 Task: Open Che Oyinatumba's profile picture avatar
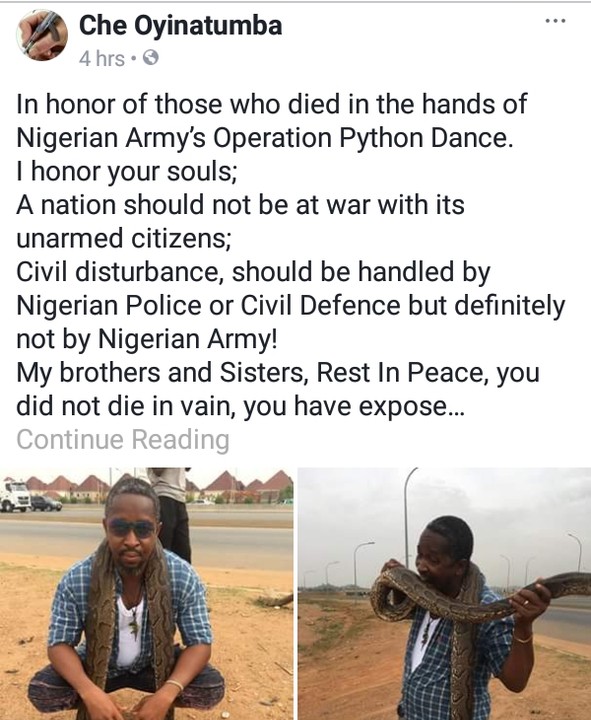[x=42, y=35]
